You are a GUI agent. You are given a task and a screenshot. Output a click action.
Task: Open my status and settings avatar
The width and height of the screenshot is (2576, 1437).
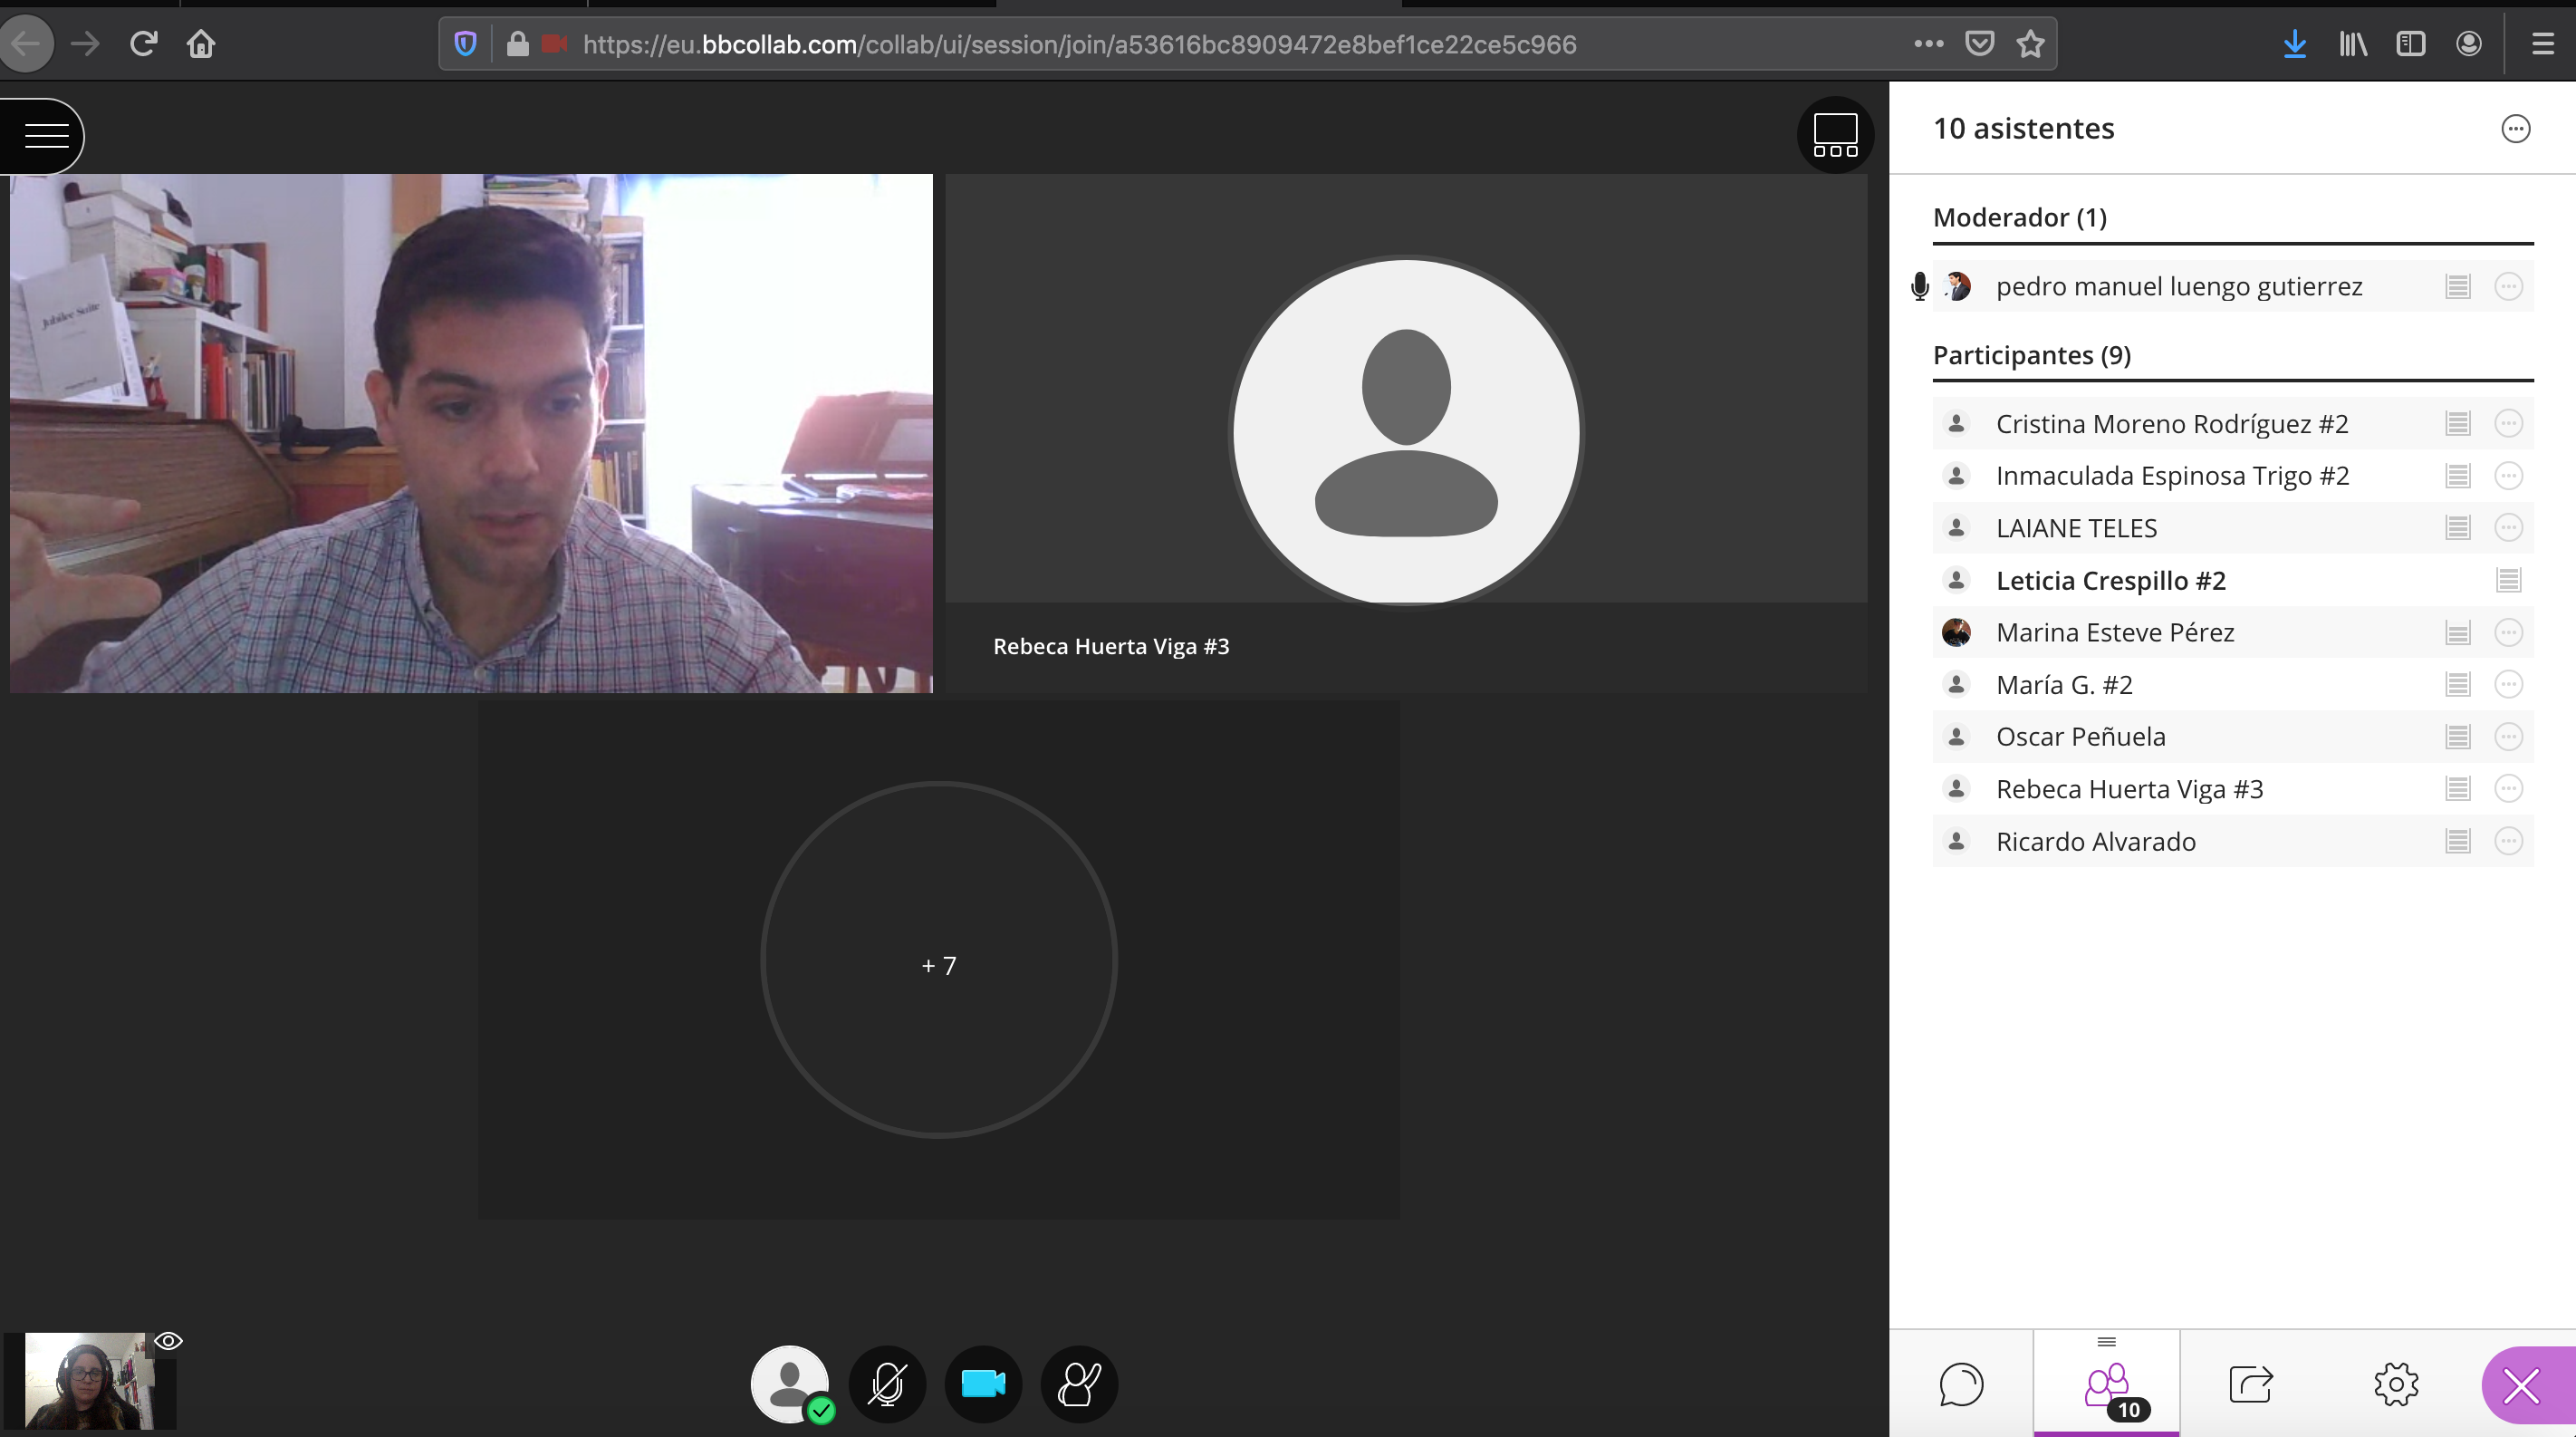[790, 1384]
